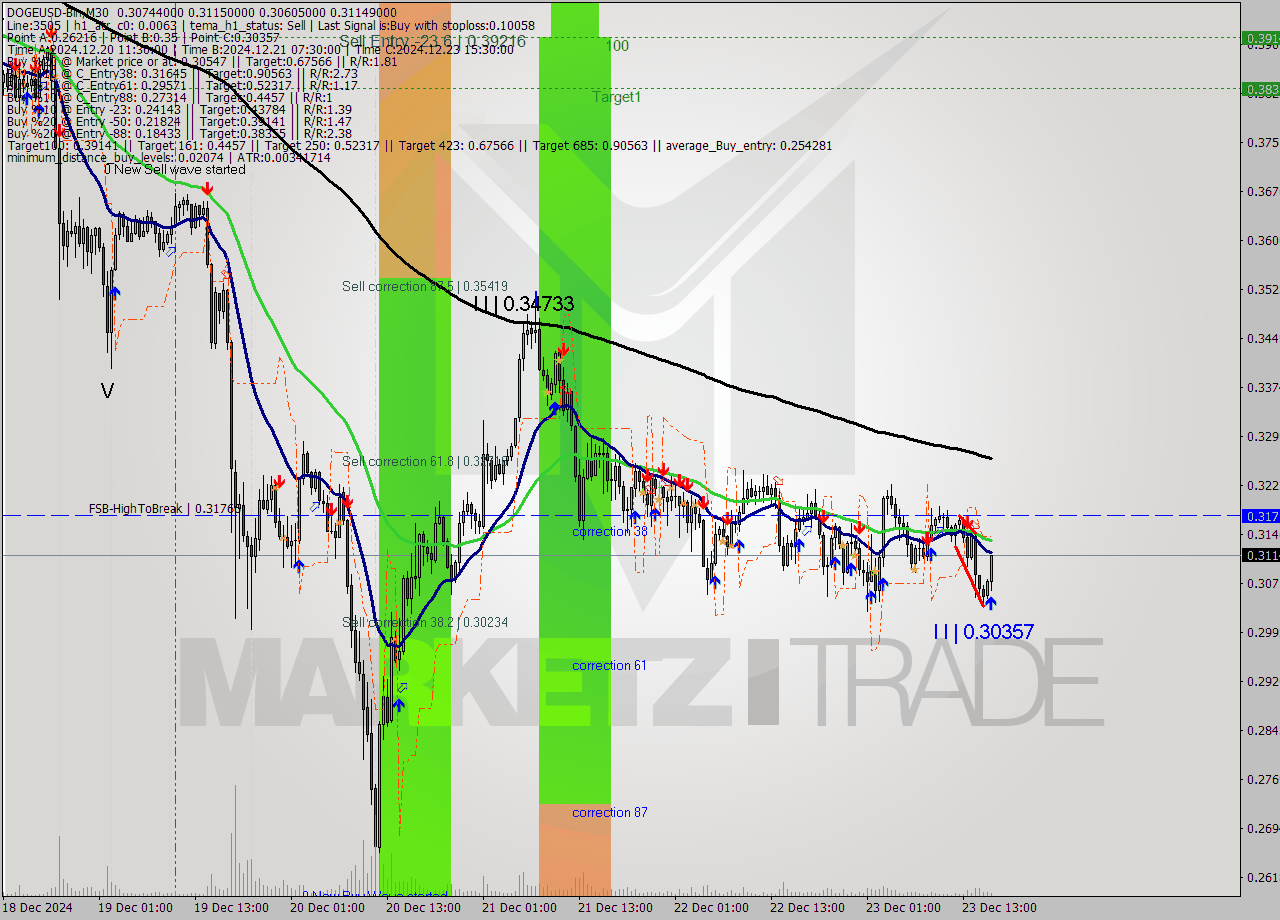Click the '20 Dec 13:00' time axis label
Screen dimensions: 1280x920
423,908
